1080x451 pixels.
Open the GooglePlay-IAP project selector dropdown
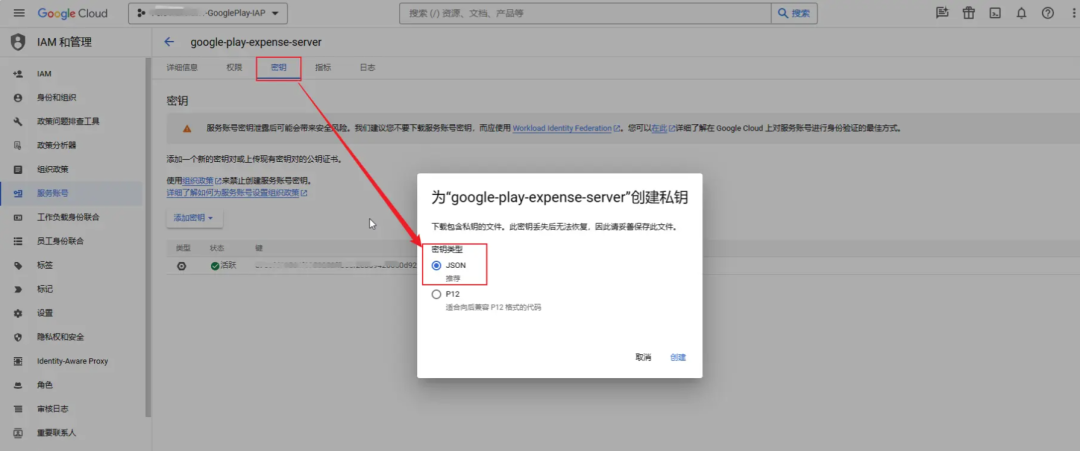[x=208, y=13]
